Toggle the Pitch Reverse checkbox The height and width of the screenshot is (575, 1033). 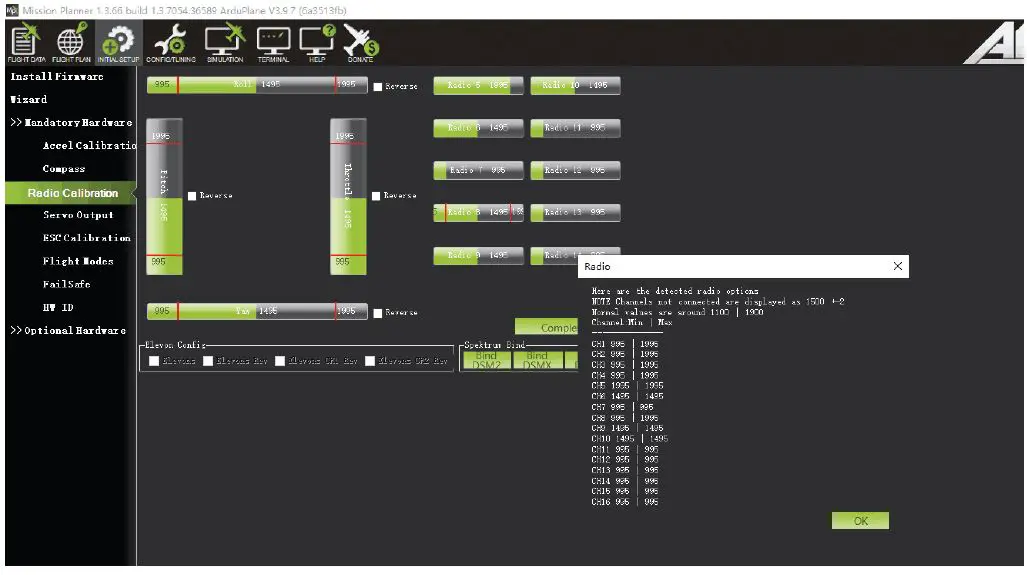pos(192,196)
